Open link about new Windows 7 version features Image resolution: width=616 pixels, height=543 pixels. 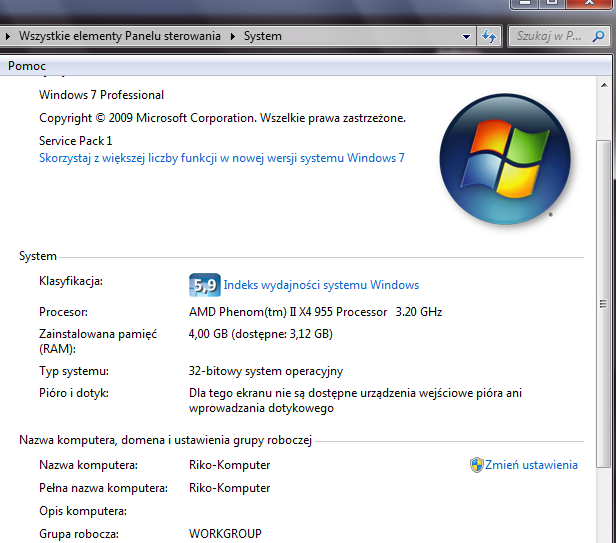pos(222,158)
